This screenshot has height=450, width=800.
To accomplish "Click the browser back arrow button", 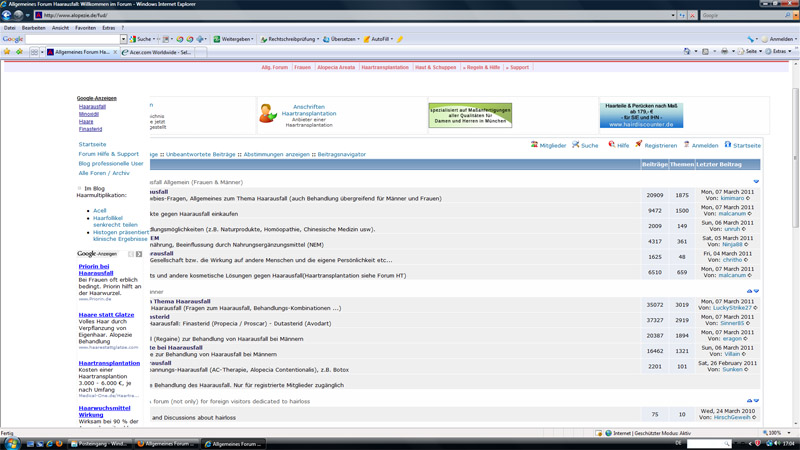I will [x=8, y=15].
